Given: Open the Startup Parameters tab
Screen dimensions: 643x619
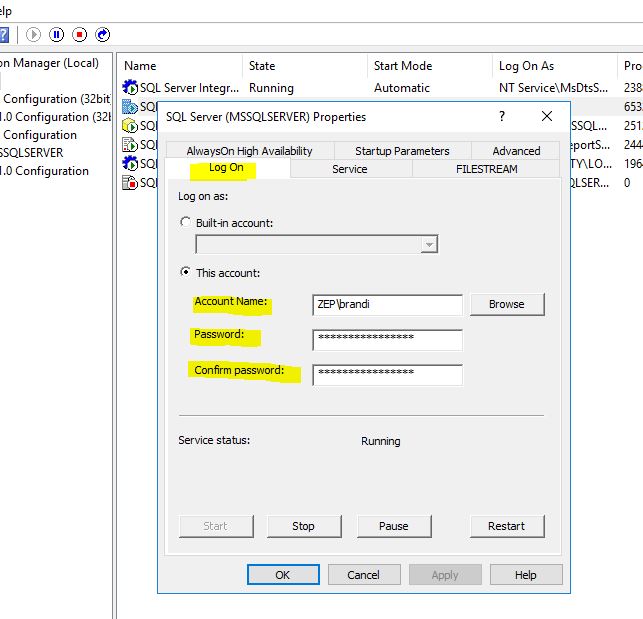Looking at the screenshot, I should tap(402, 151).
